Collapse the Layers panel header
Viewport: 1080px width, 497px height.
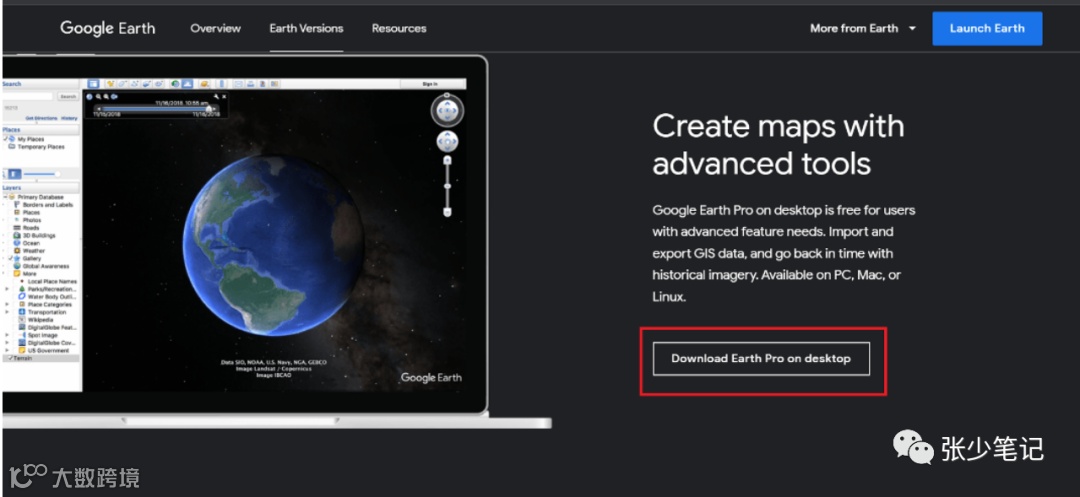(x=41, y=188)
